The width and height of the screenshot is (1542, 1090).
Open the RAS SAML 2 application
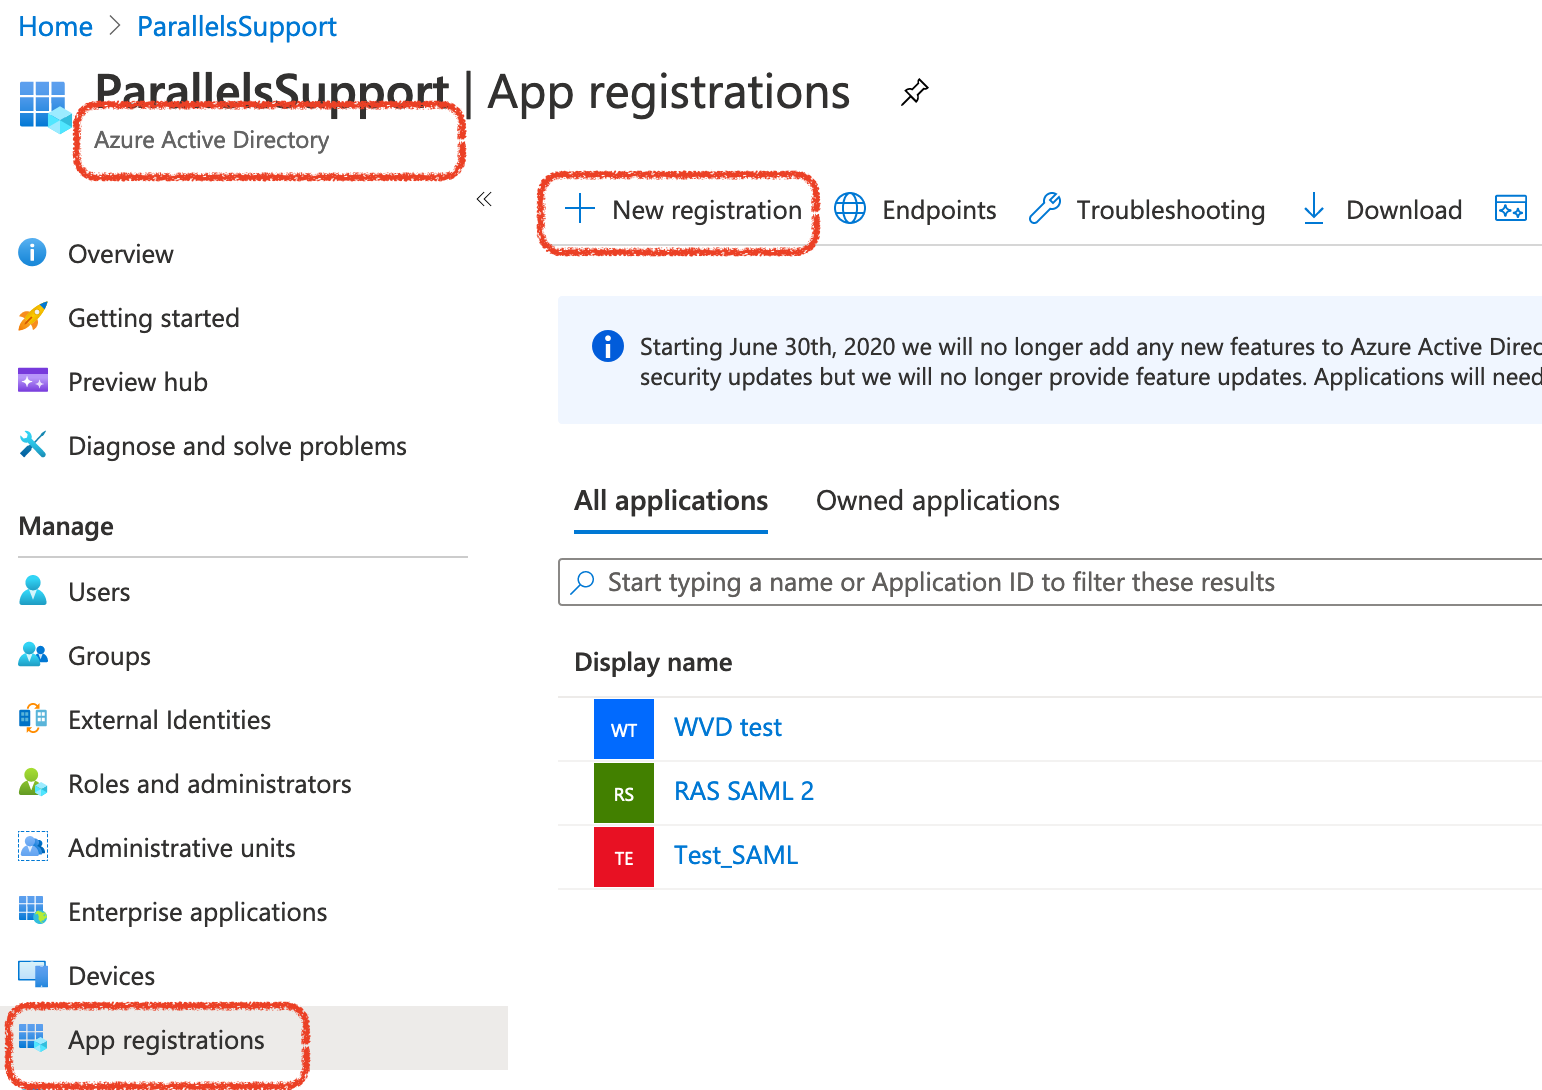743,791
